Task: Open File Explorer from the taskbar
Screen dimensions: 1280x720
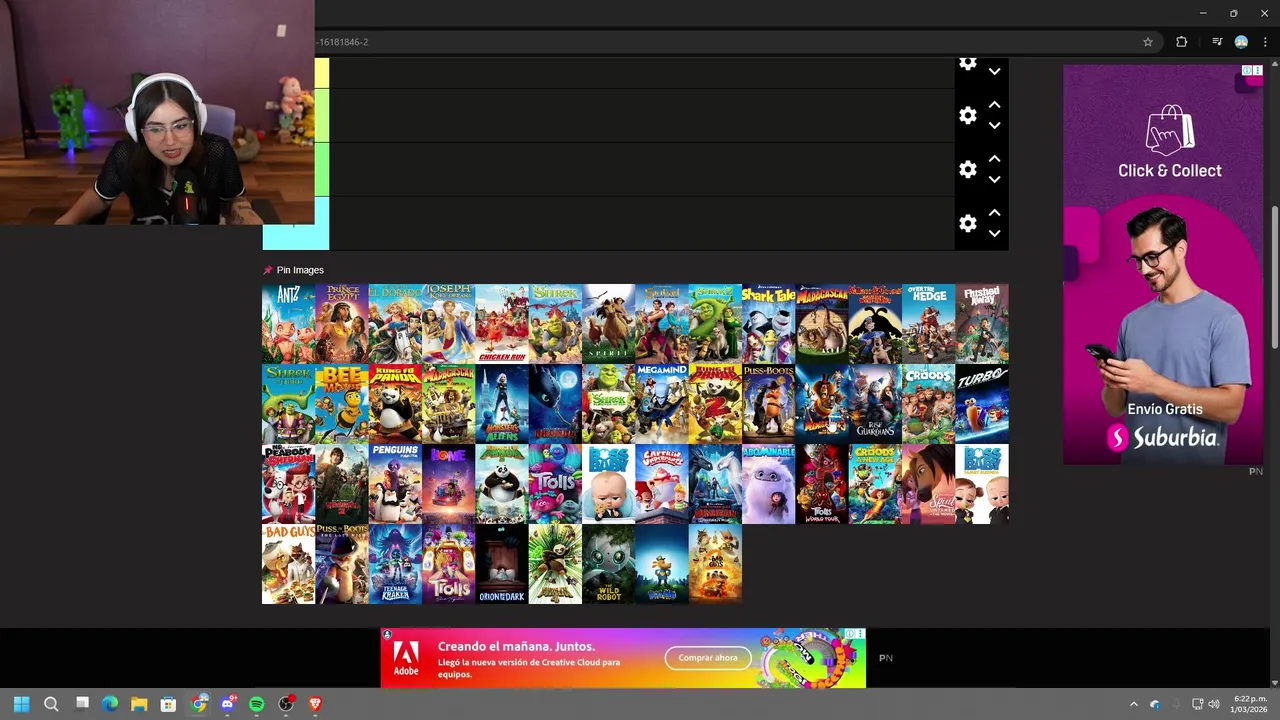Action: pyautogui.click(x=139, y=704)
